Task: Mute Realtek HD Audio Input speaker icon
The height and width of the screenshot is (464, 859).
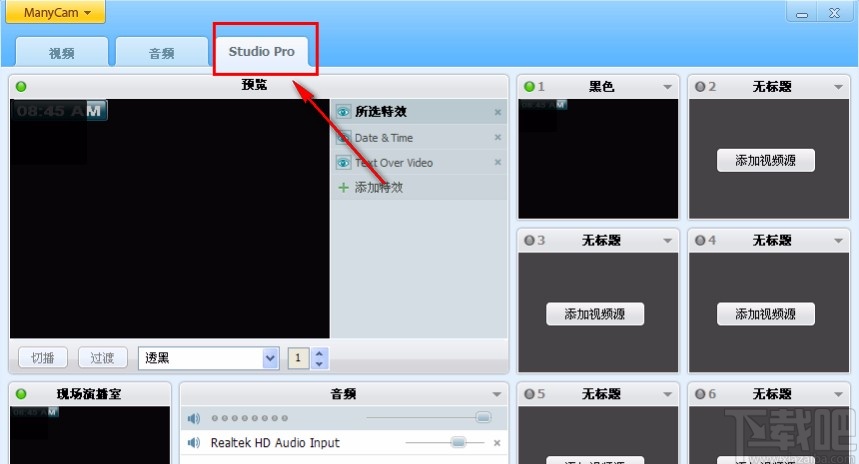Action: click(193, 443)
